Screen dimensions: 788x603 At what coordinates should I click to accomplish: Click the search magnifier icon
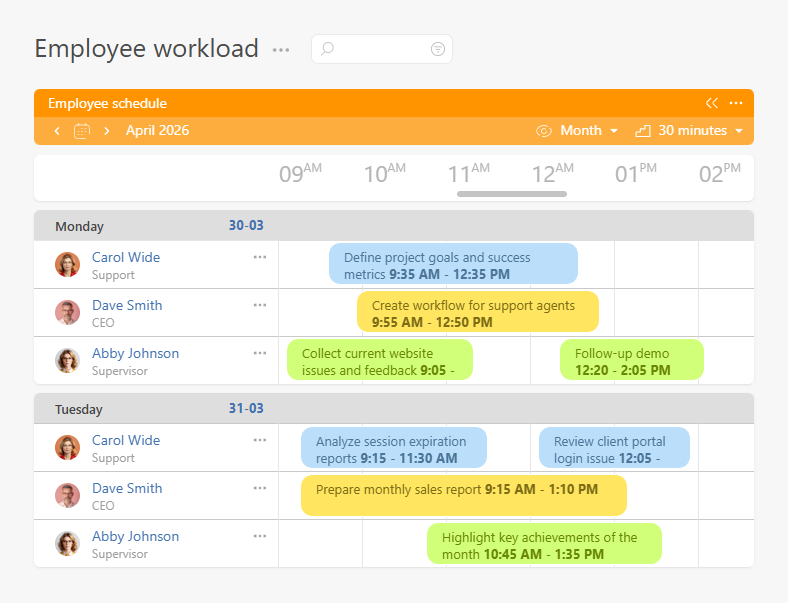tap(327, 49)
